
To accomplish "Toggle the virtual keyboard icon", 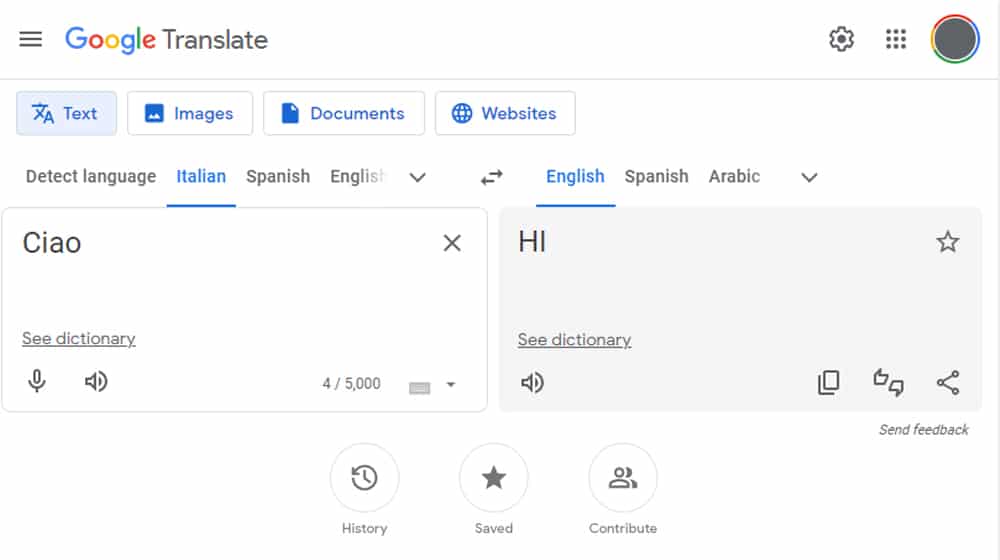I will click(420, 387).
